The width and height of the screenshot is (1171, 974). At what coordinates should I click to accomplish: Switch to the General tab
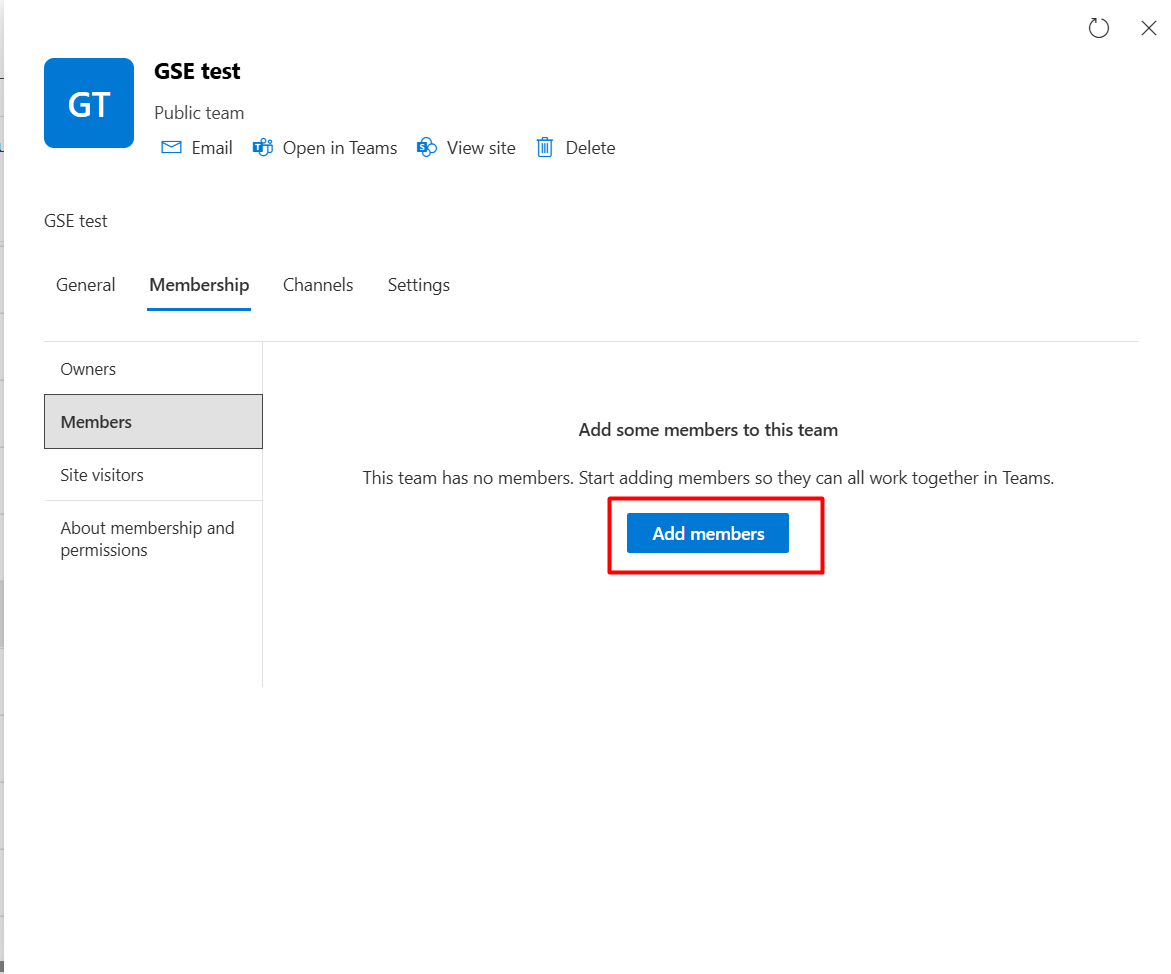coord(86,285)
